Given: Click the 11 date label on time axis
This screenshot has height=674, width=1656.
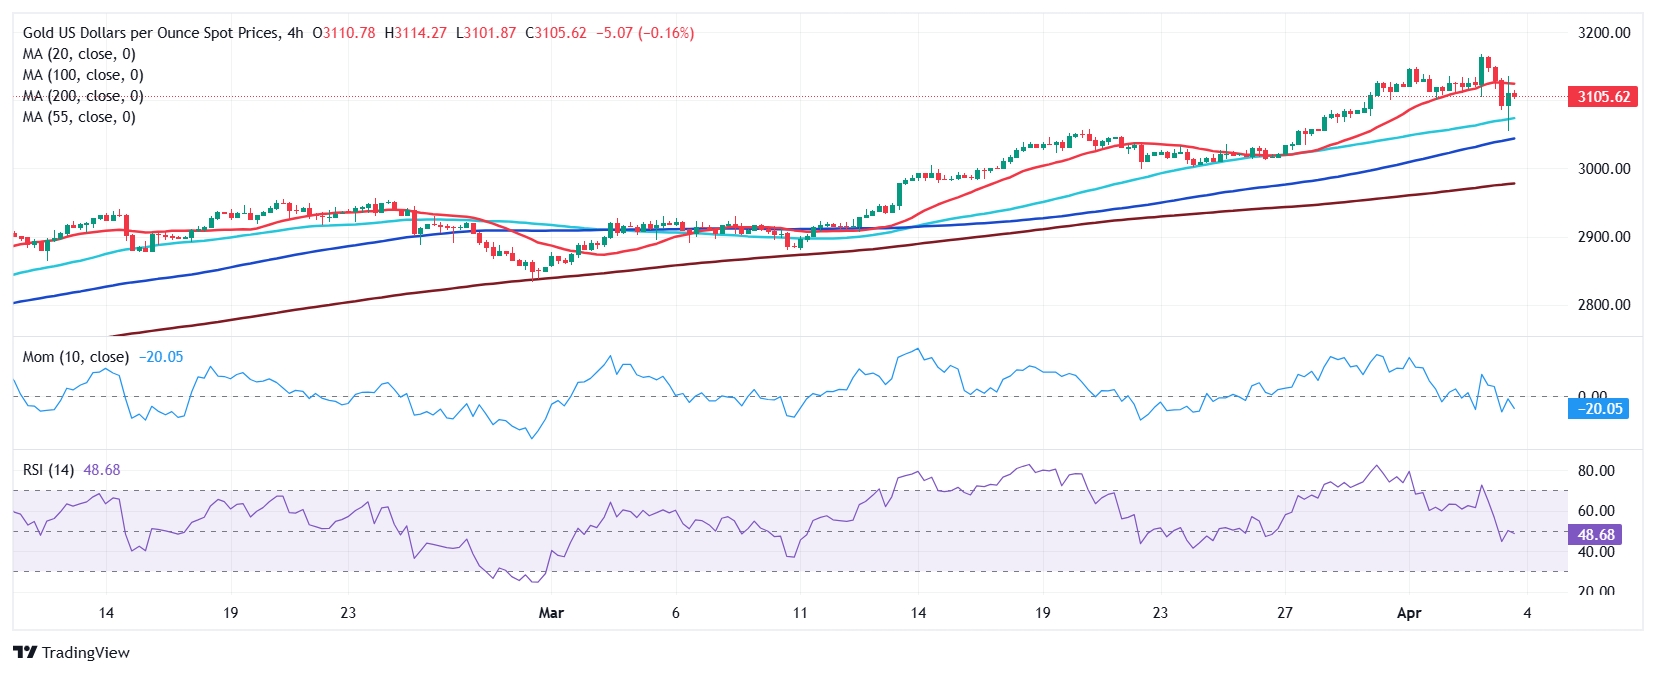Looking at the screenshot, I should pyautogui.click(x=799, y=613).
